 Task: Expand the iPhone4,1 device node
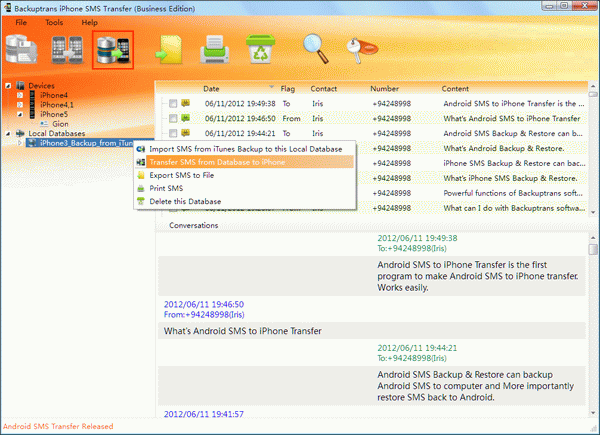[20, 105]
